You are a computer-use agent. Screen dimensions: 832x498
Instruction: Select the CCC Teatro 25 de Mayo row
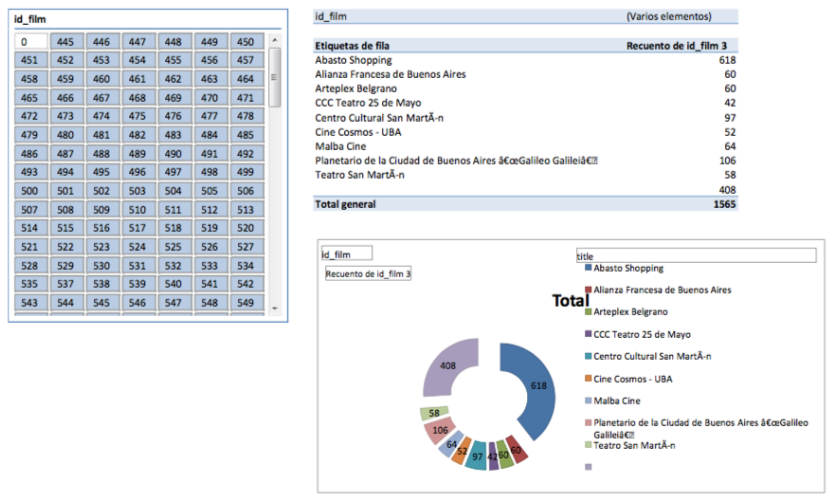pyautogui.click(x=525, y=103)
